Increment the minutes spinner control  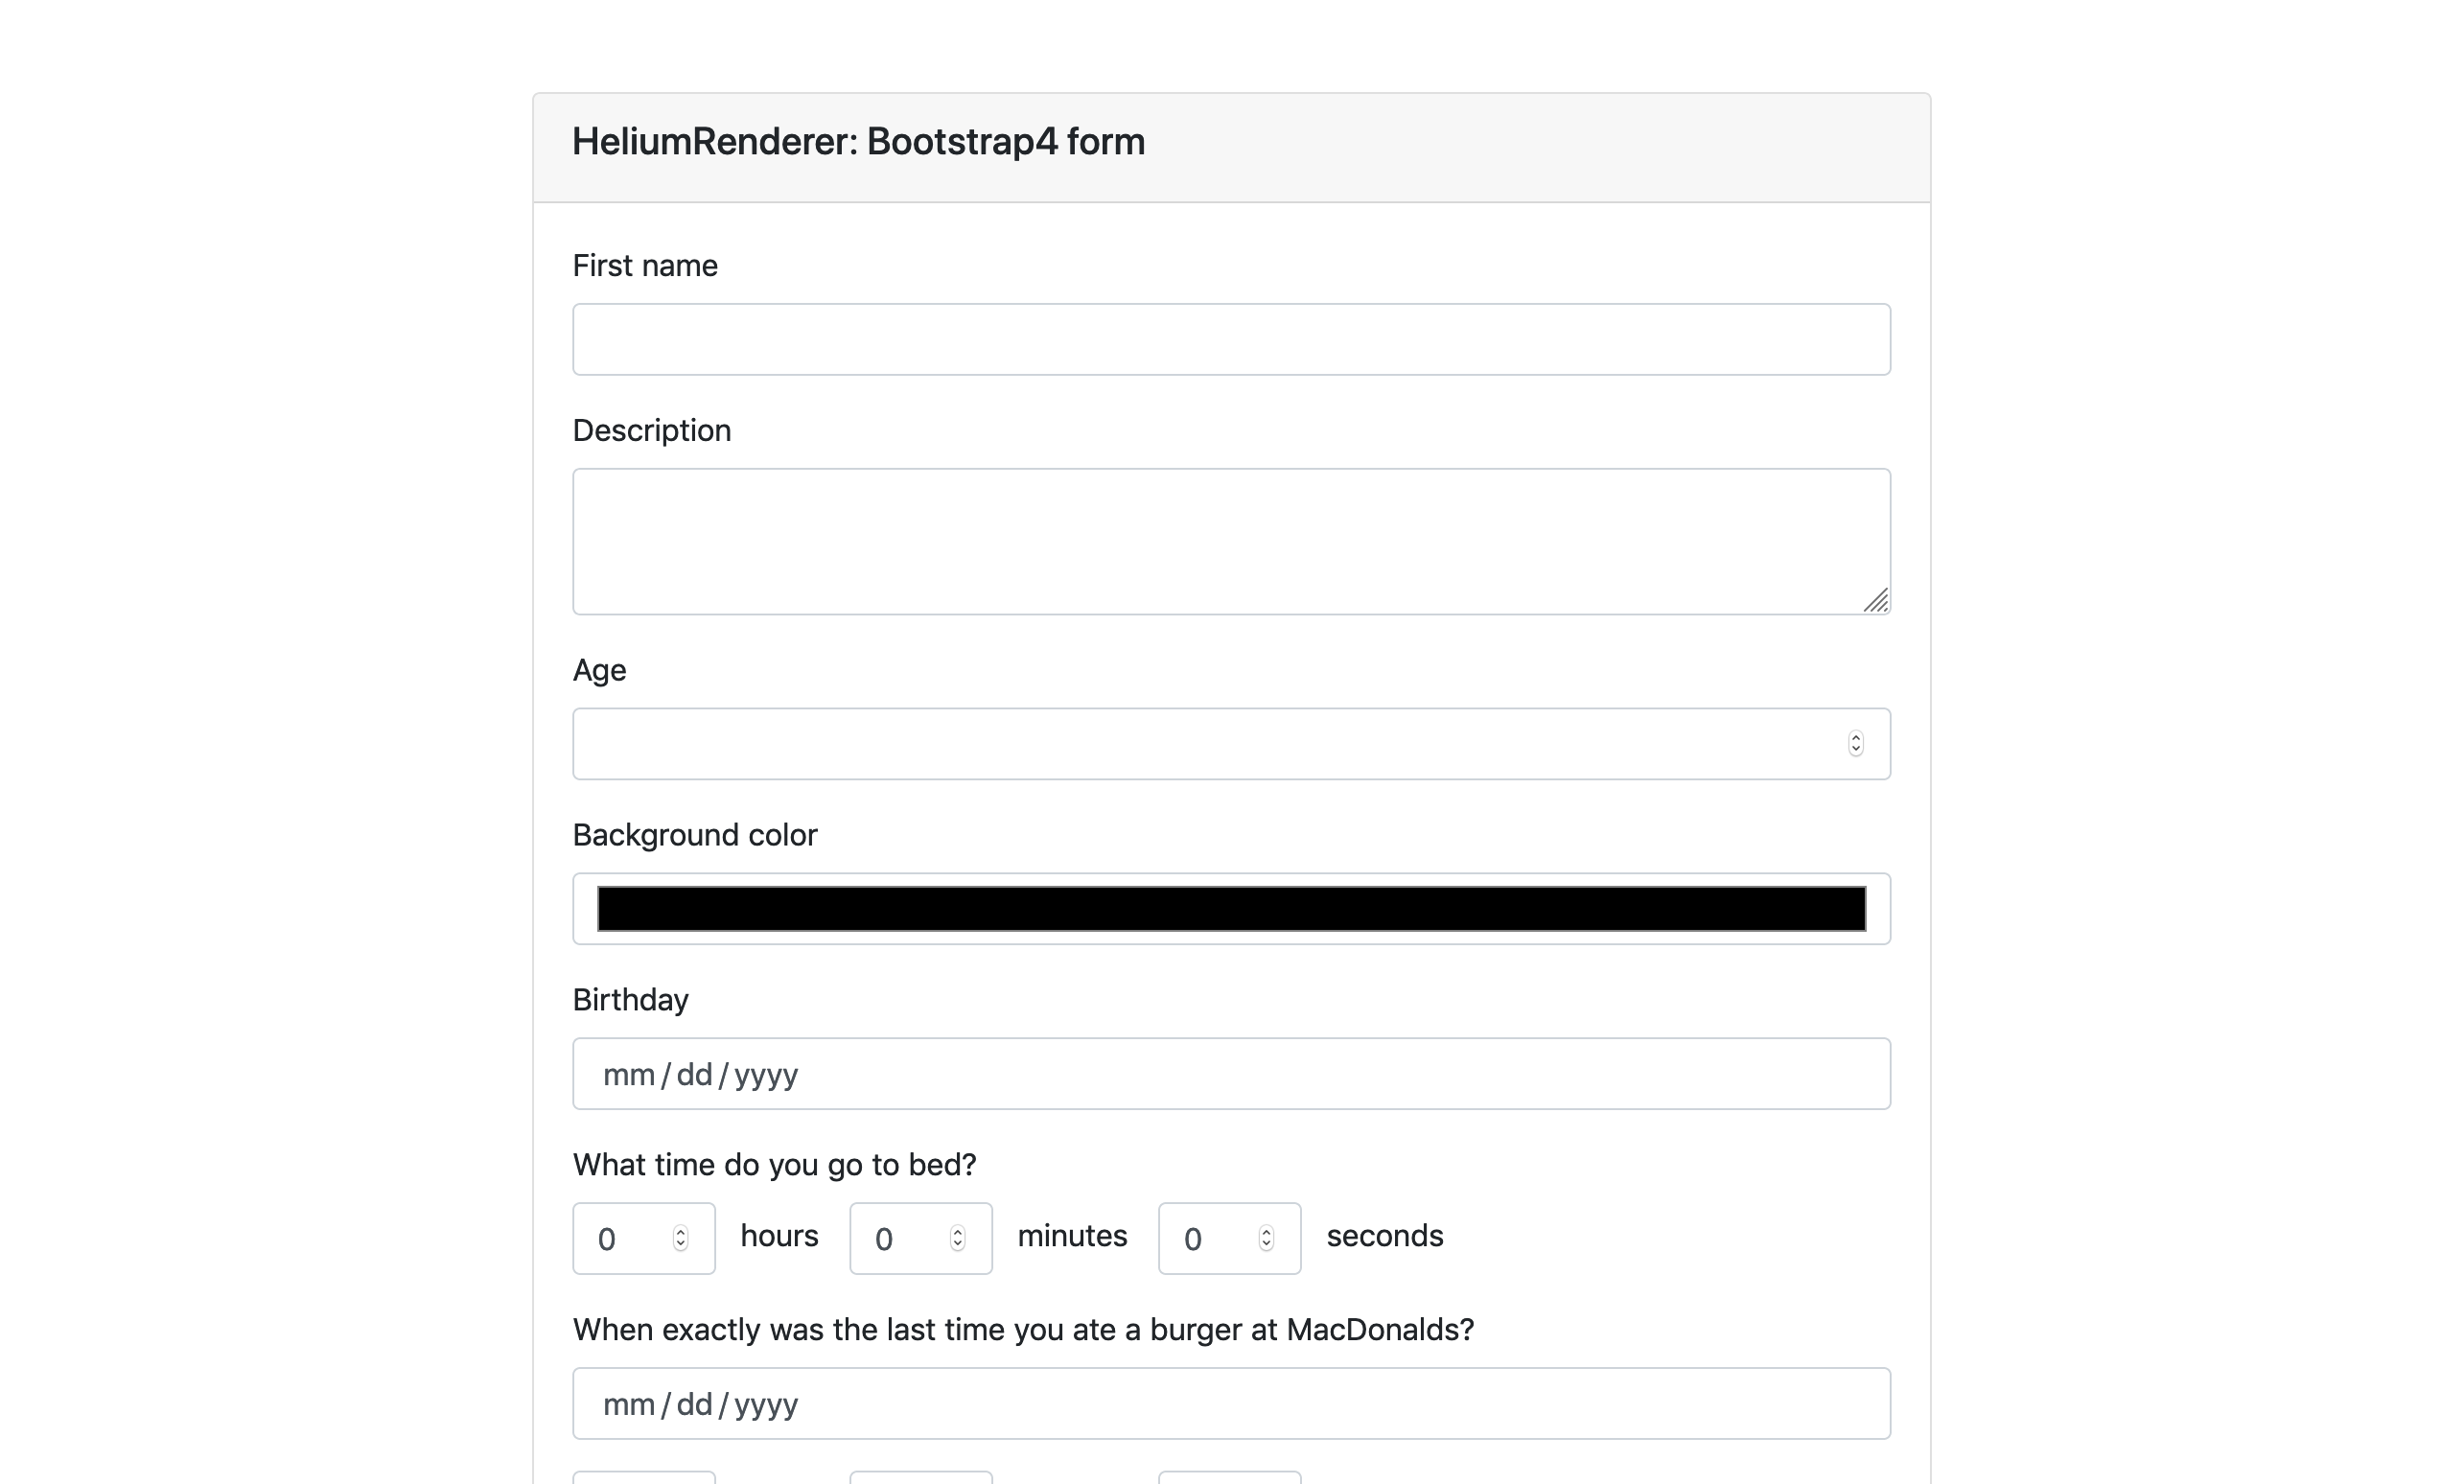[x=957, y=1232]
